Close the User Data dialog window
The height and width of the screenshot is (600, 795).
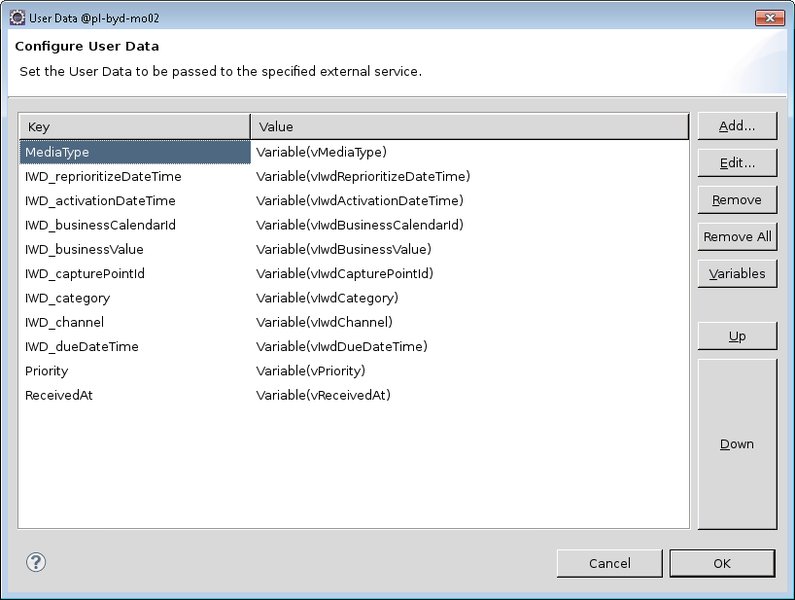pos(770,18)
